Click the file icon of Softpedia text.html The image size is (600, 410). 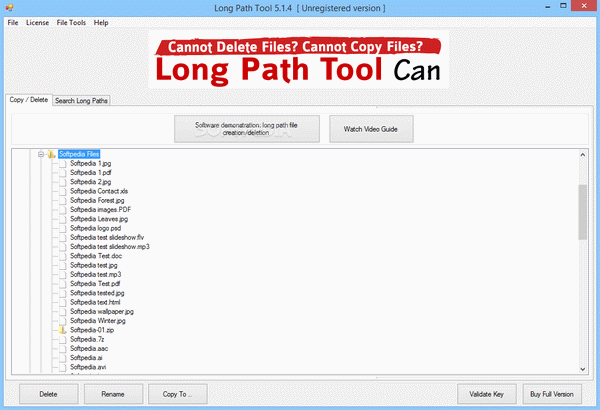point(62,302)
